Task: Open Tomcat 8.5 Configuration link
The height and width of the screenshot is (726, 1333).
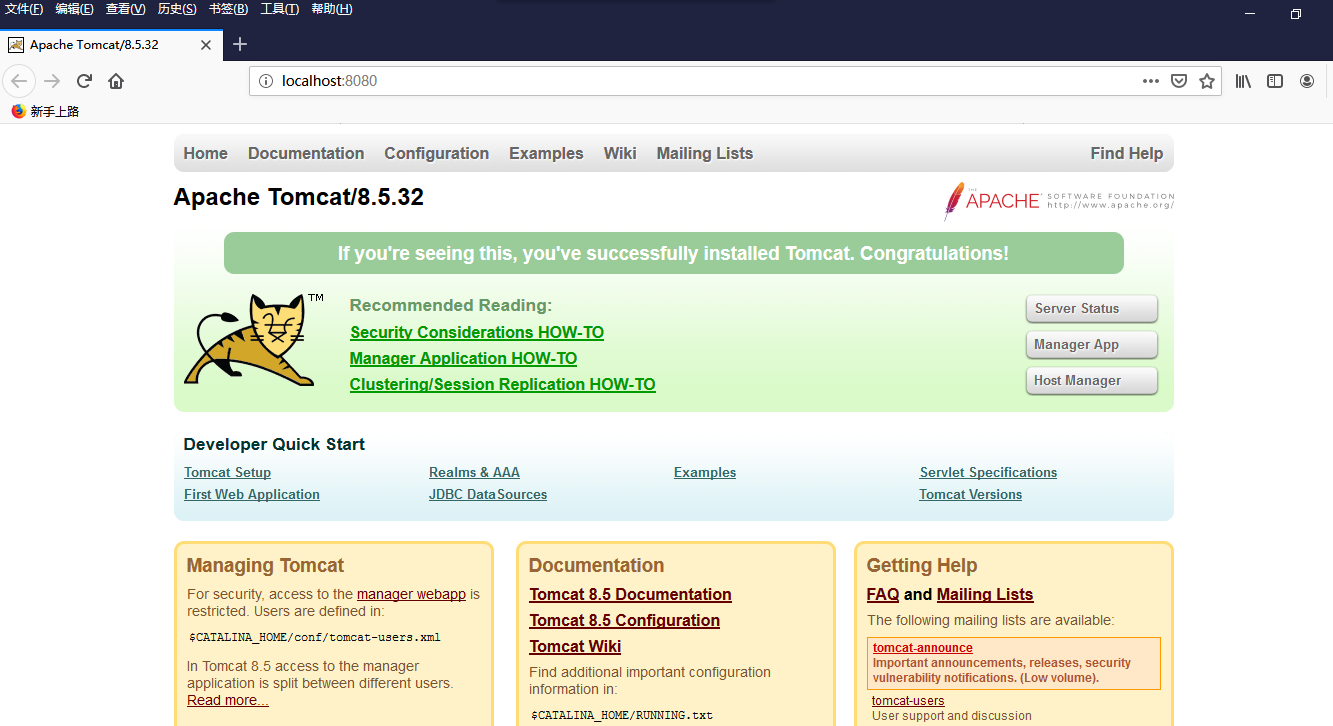Action: tap(624, 620)
